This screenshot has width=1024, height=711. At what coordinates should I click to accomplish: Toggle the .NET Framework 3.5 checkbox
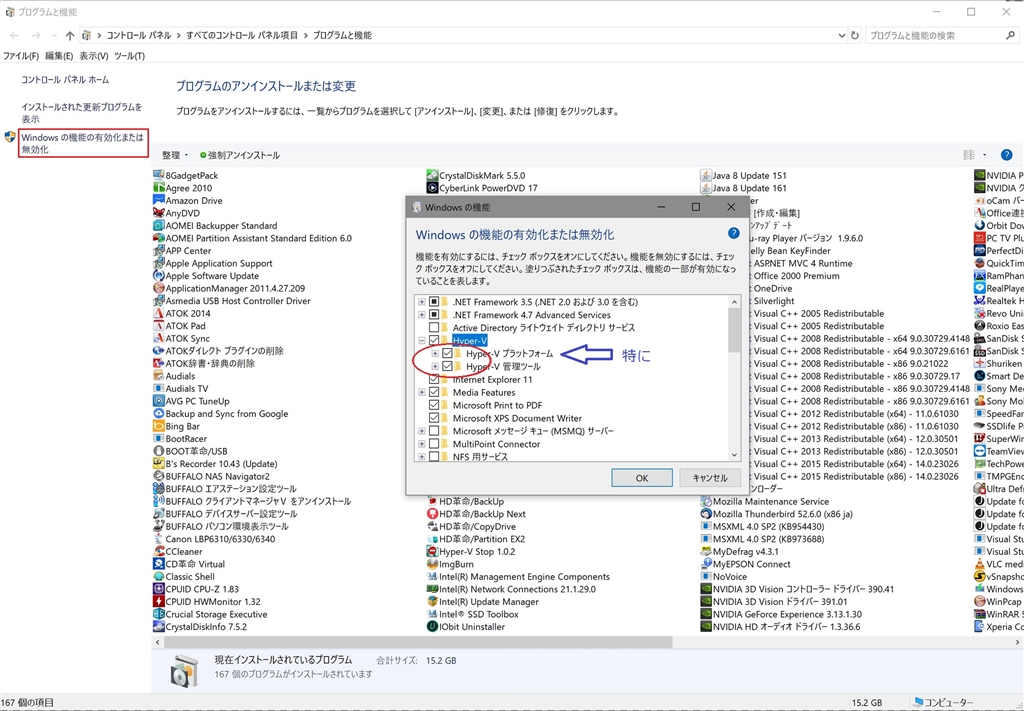click(x=434, y=302)
